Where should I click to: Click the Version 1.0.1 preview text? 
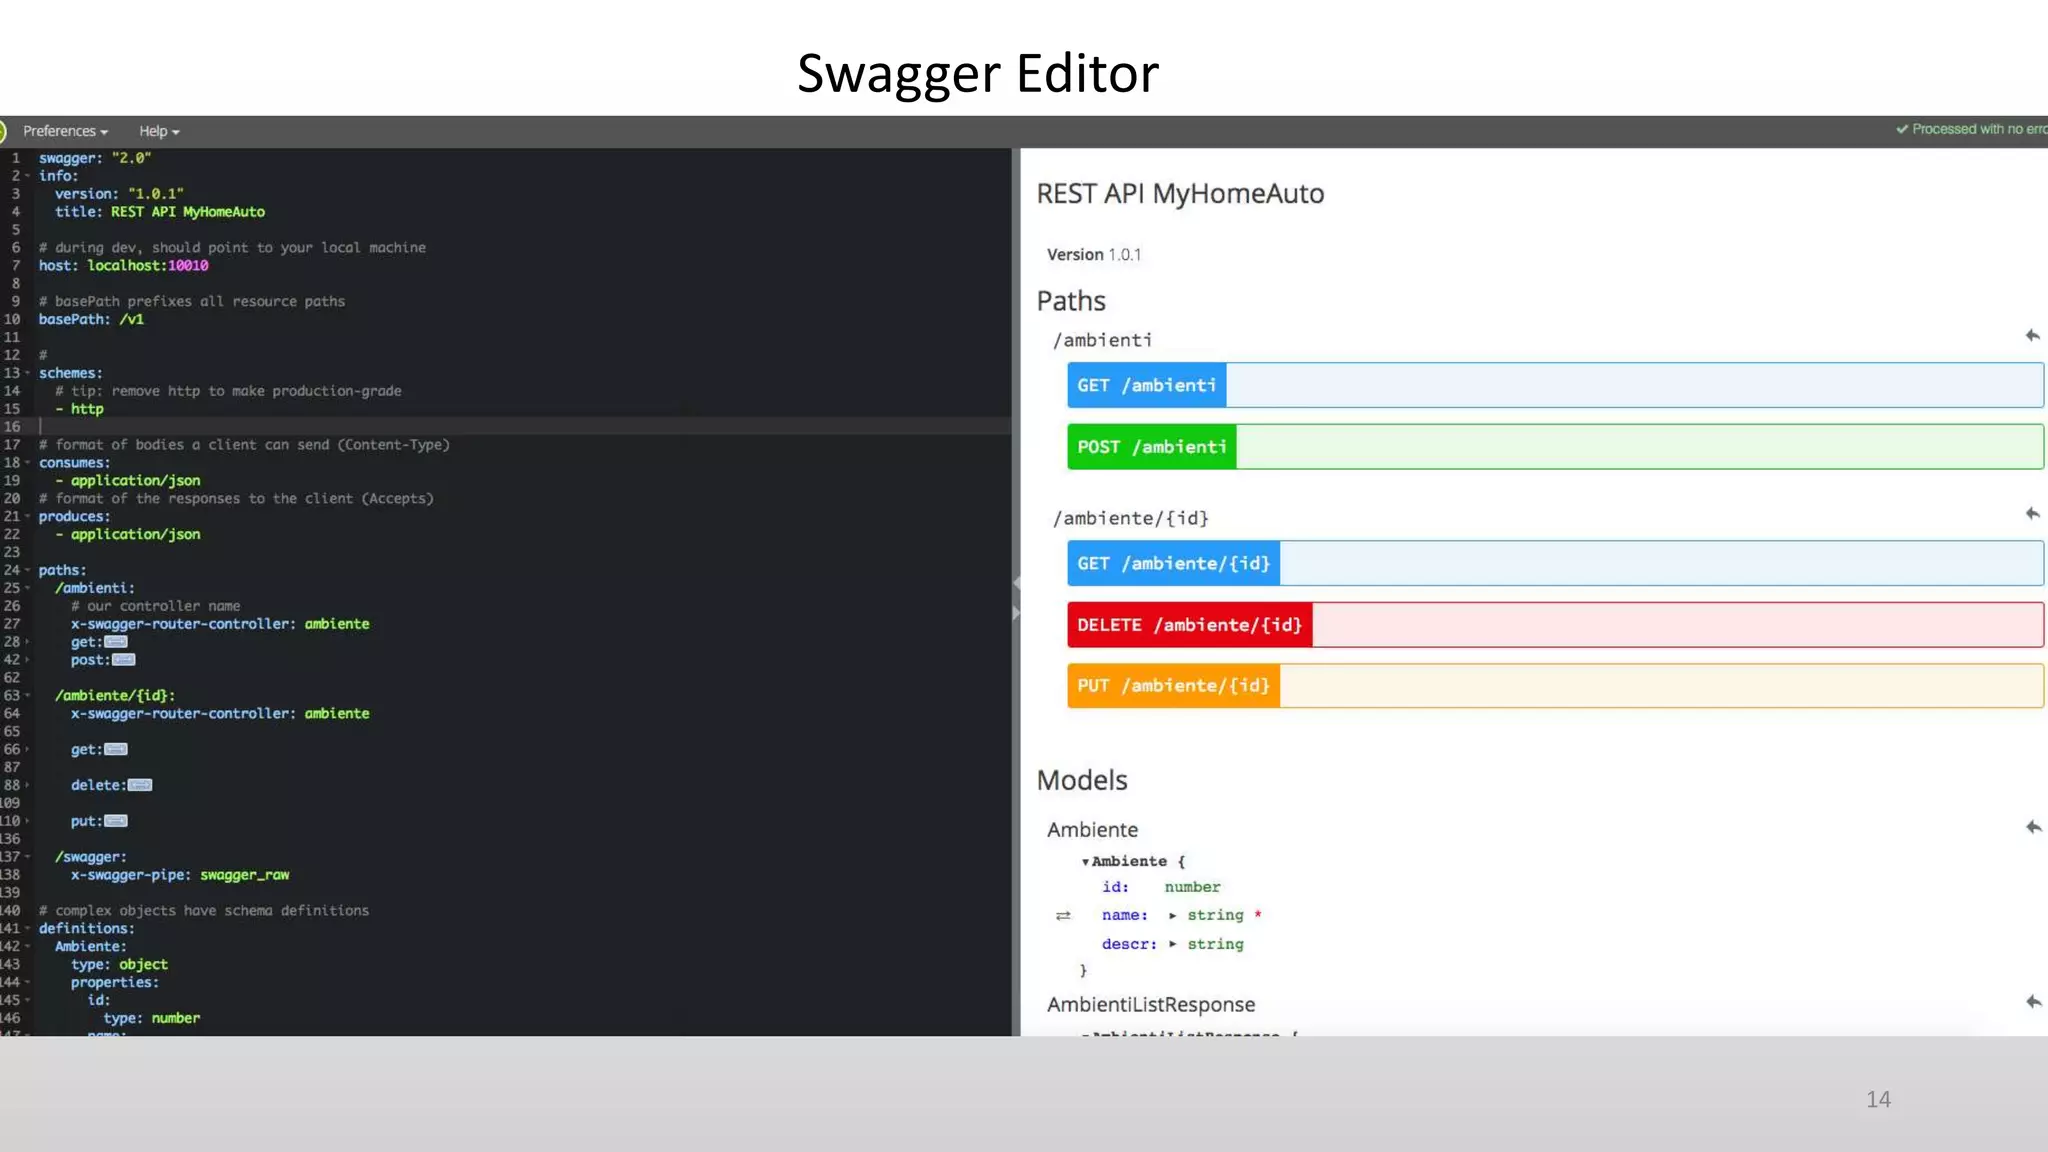(x=1094, y=255)
